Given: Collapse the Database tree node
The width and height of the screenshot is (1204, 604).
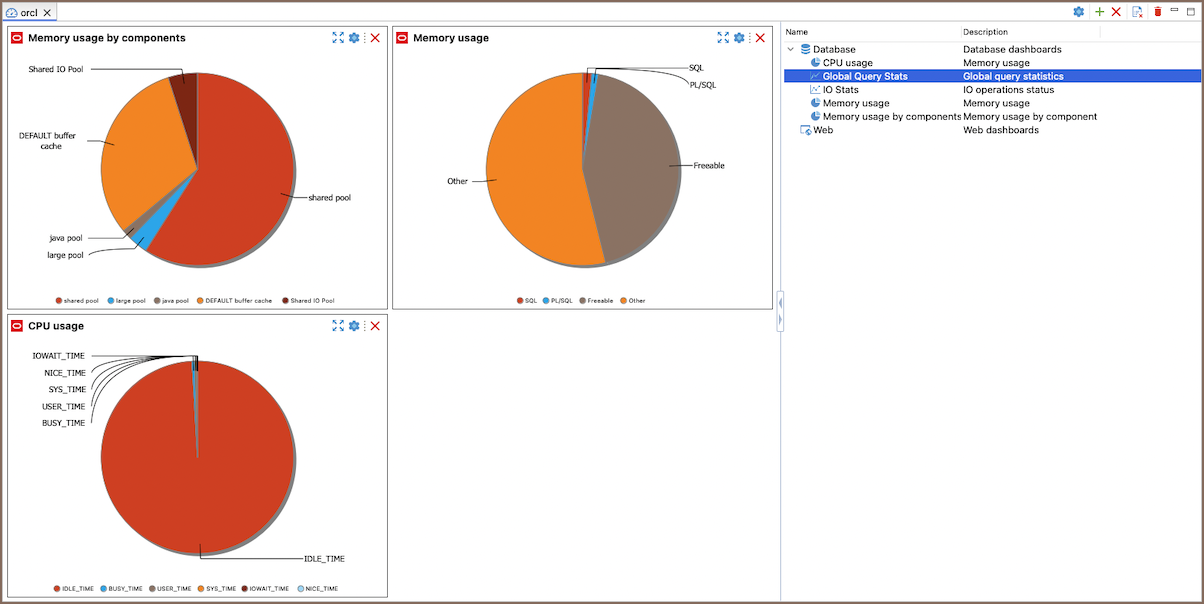Looking at the screenshot, I should pyautogui.click(x=791, y=49).
